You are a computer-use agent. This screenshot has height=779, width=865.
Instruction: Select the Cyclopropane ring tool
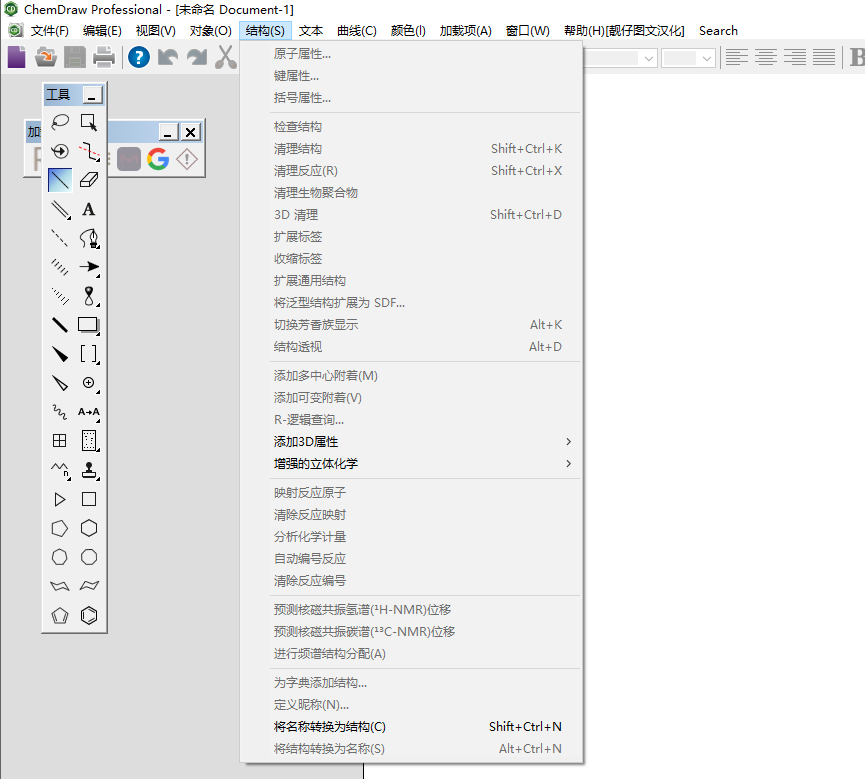[60, 499]
